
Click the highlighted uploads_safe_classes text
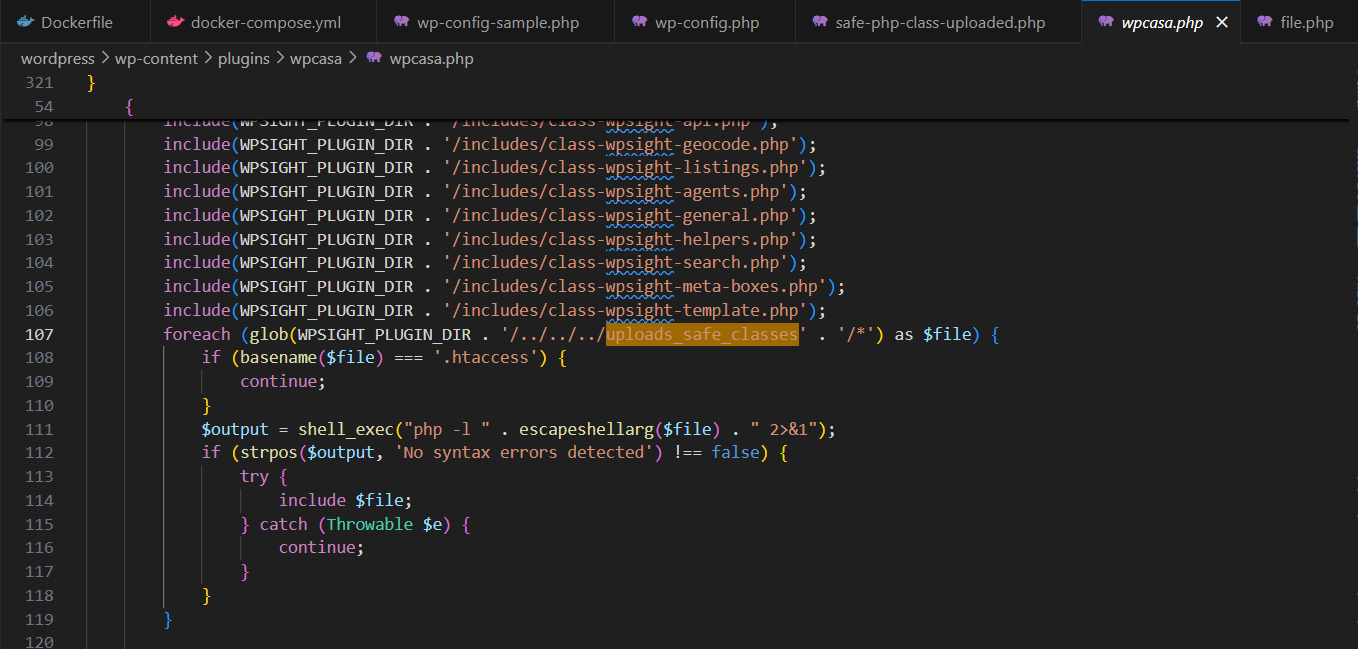click(x=702, y=334)
